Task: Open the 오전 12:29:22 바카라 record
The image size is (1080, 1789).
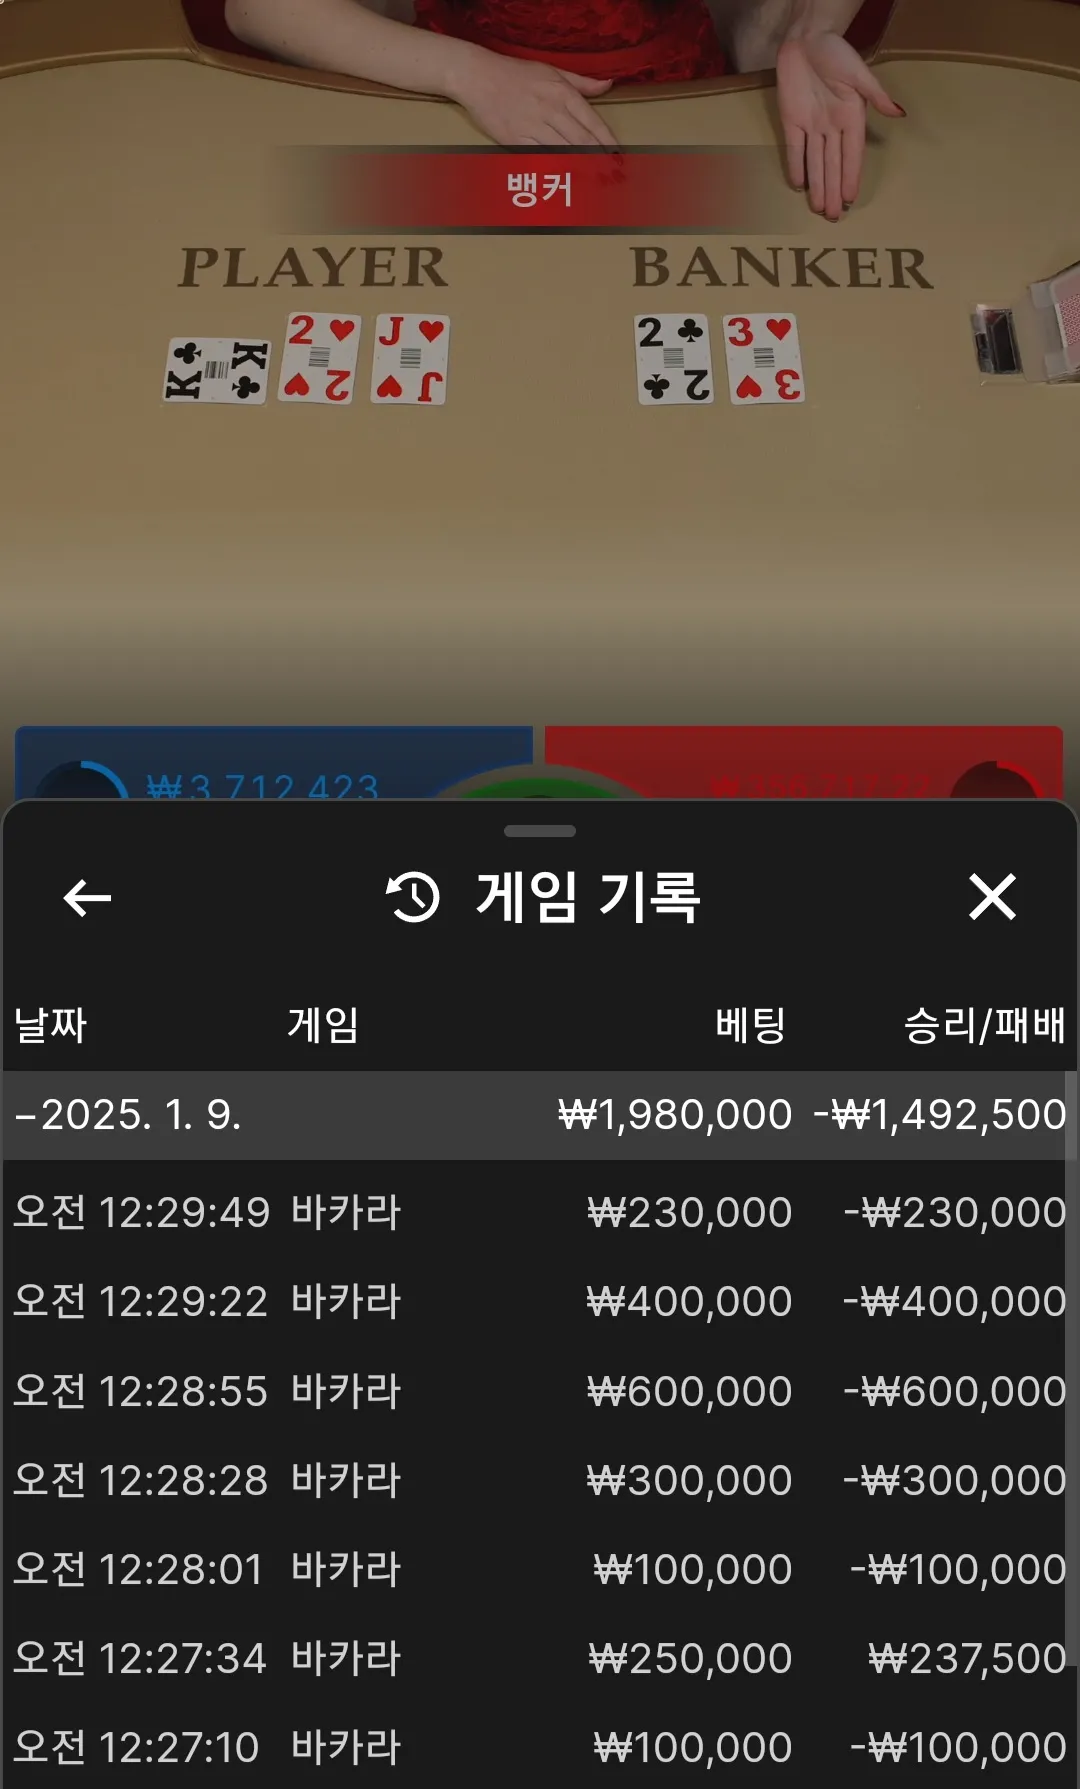Action: pyautogui.click(x=538, y=1301)
